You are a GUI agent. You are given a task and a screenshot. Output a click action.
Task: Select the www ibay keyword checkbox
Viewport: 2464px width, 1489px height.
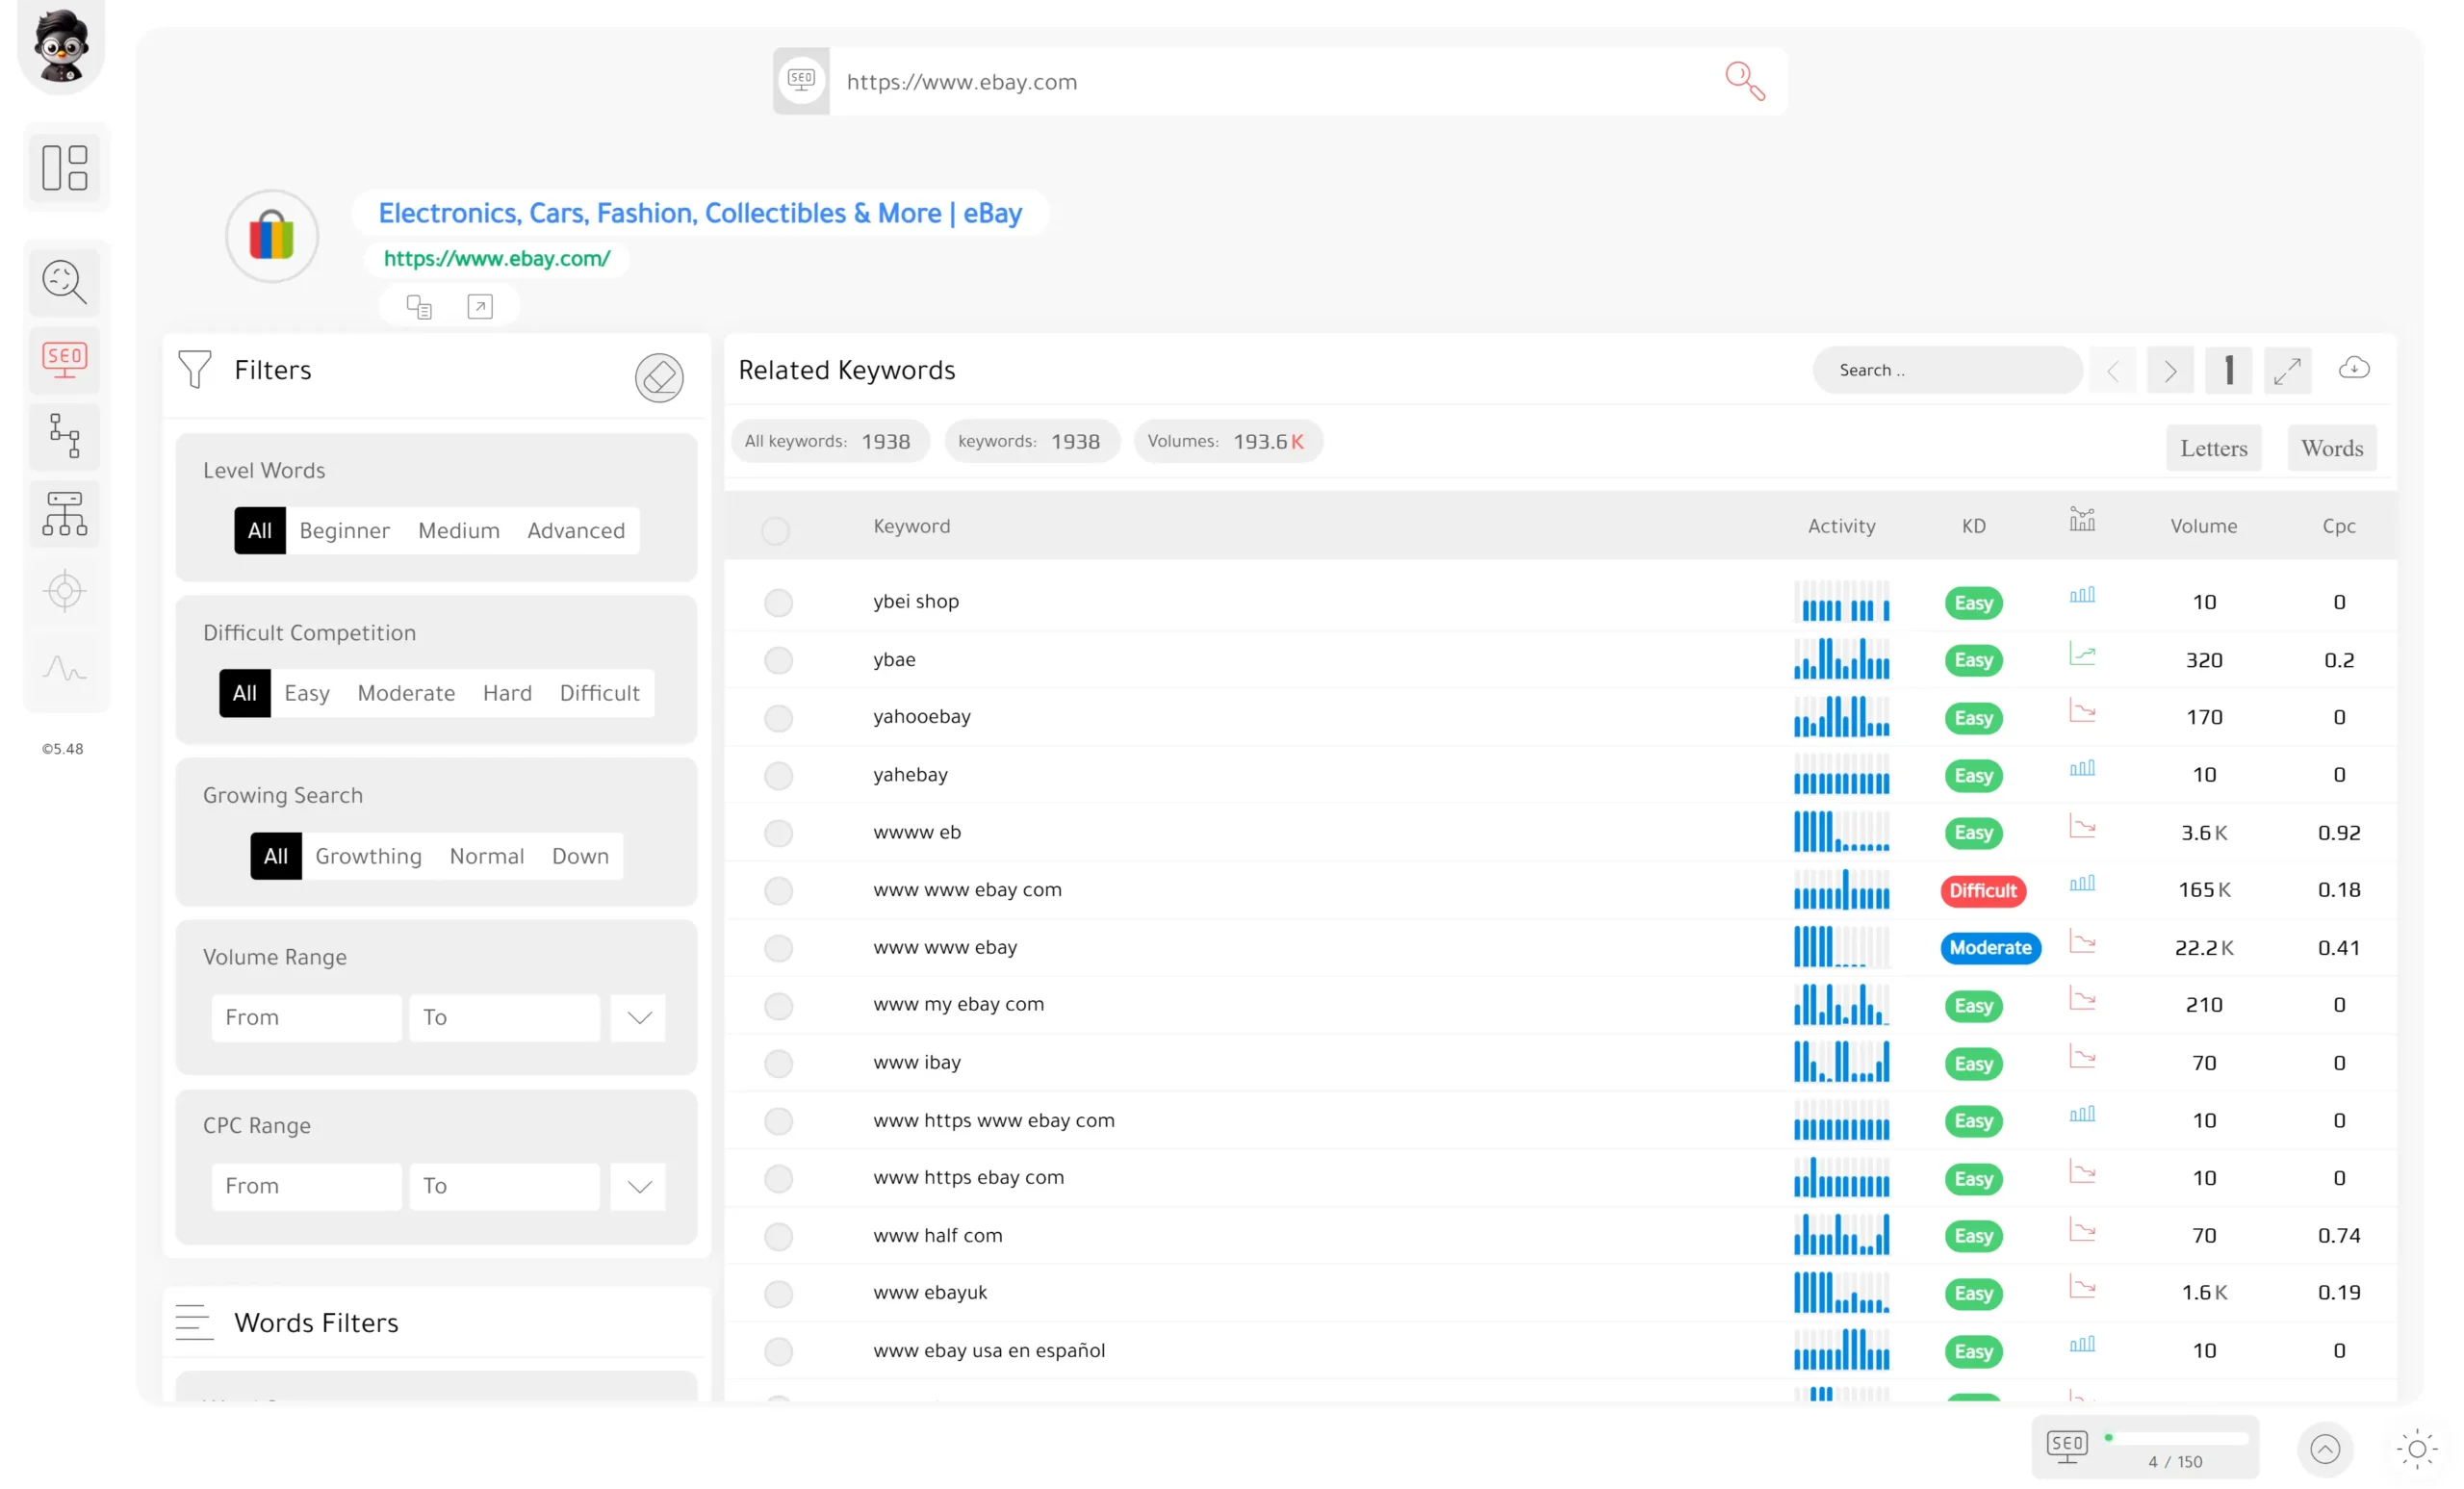pos(778,1063)
